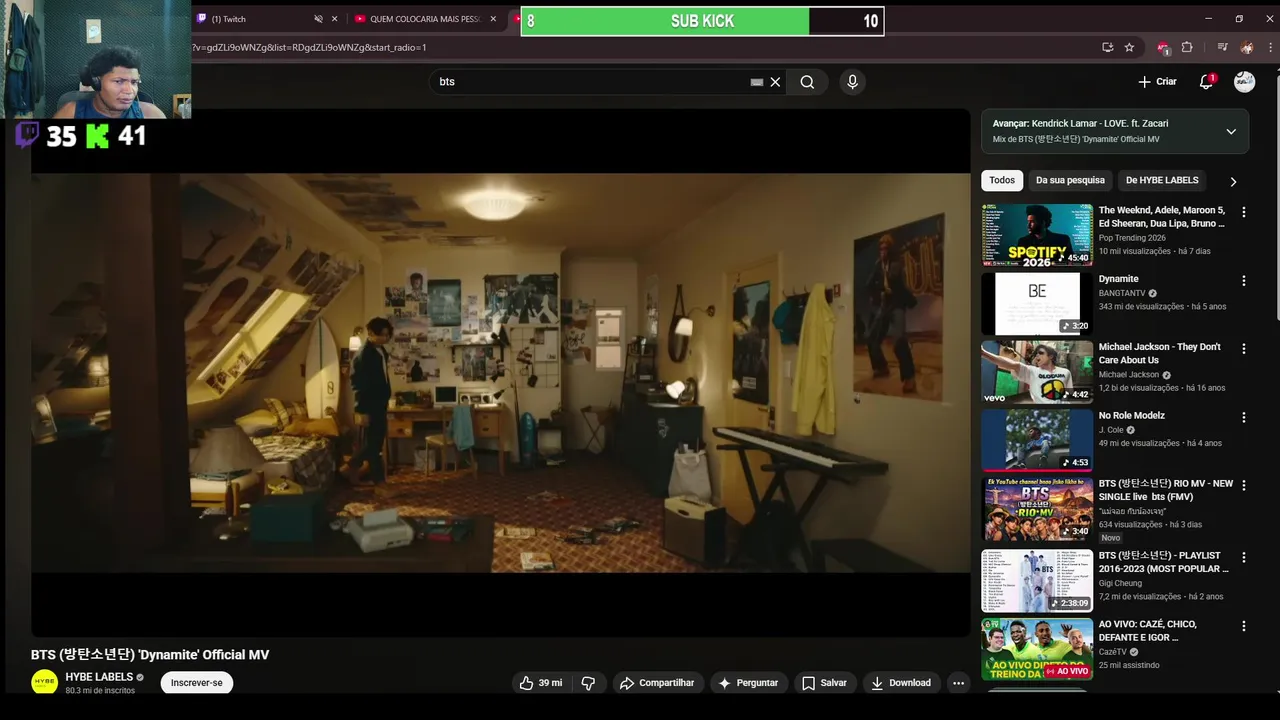Open the on-screen keyboard icon in the search box
1280x720 pixels.
coord(757,82)
